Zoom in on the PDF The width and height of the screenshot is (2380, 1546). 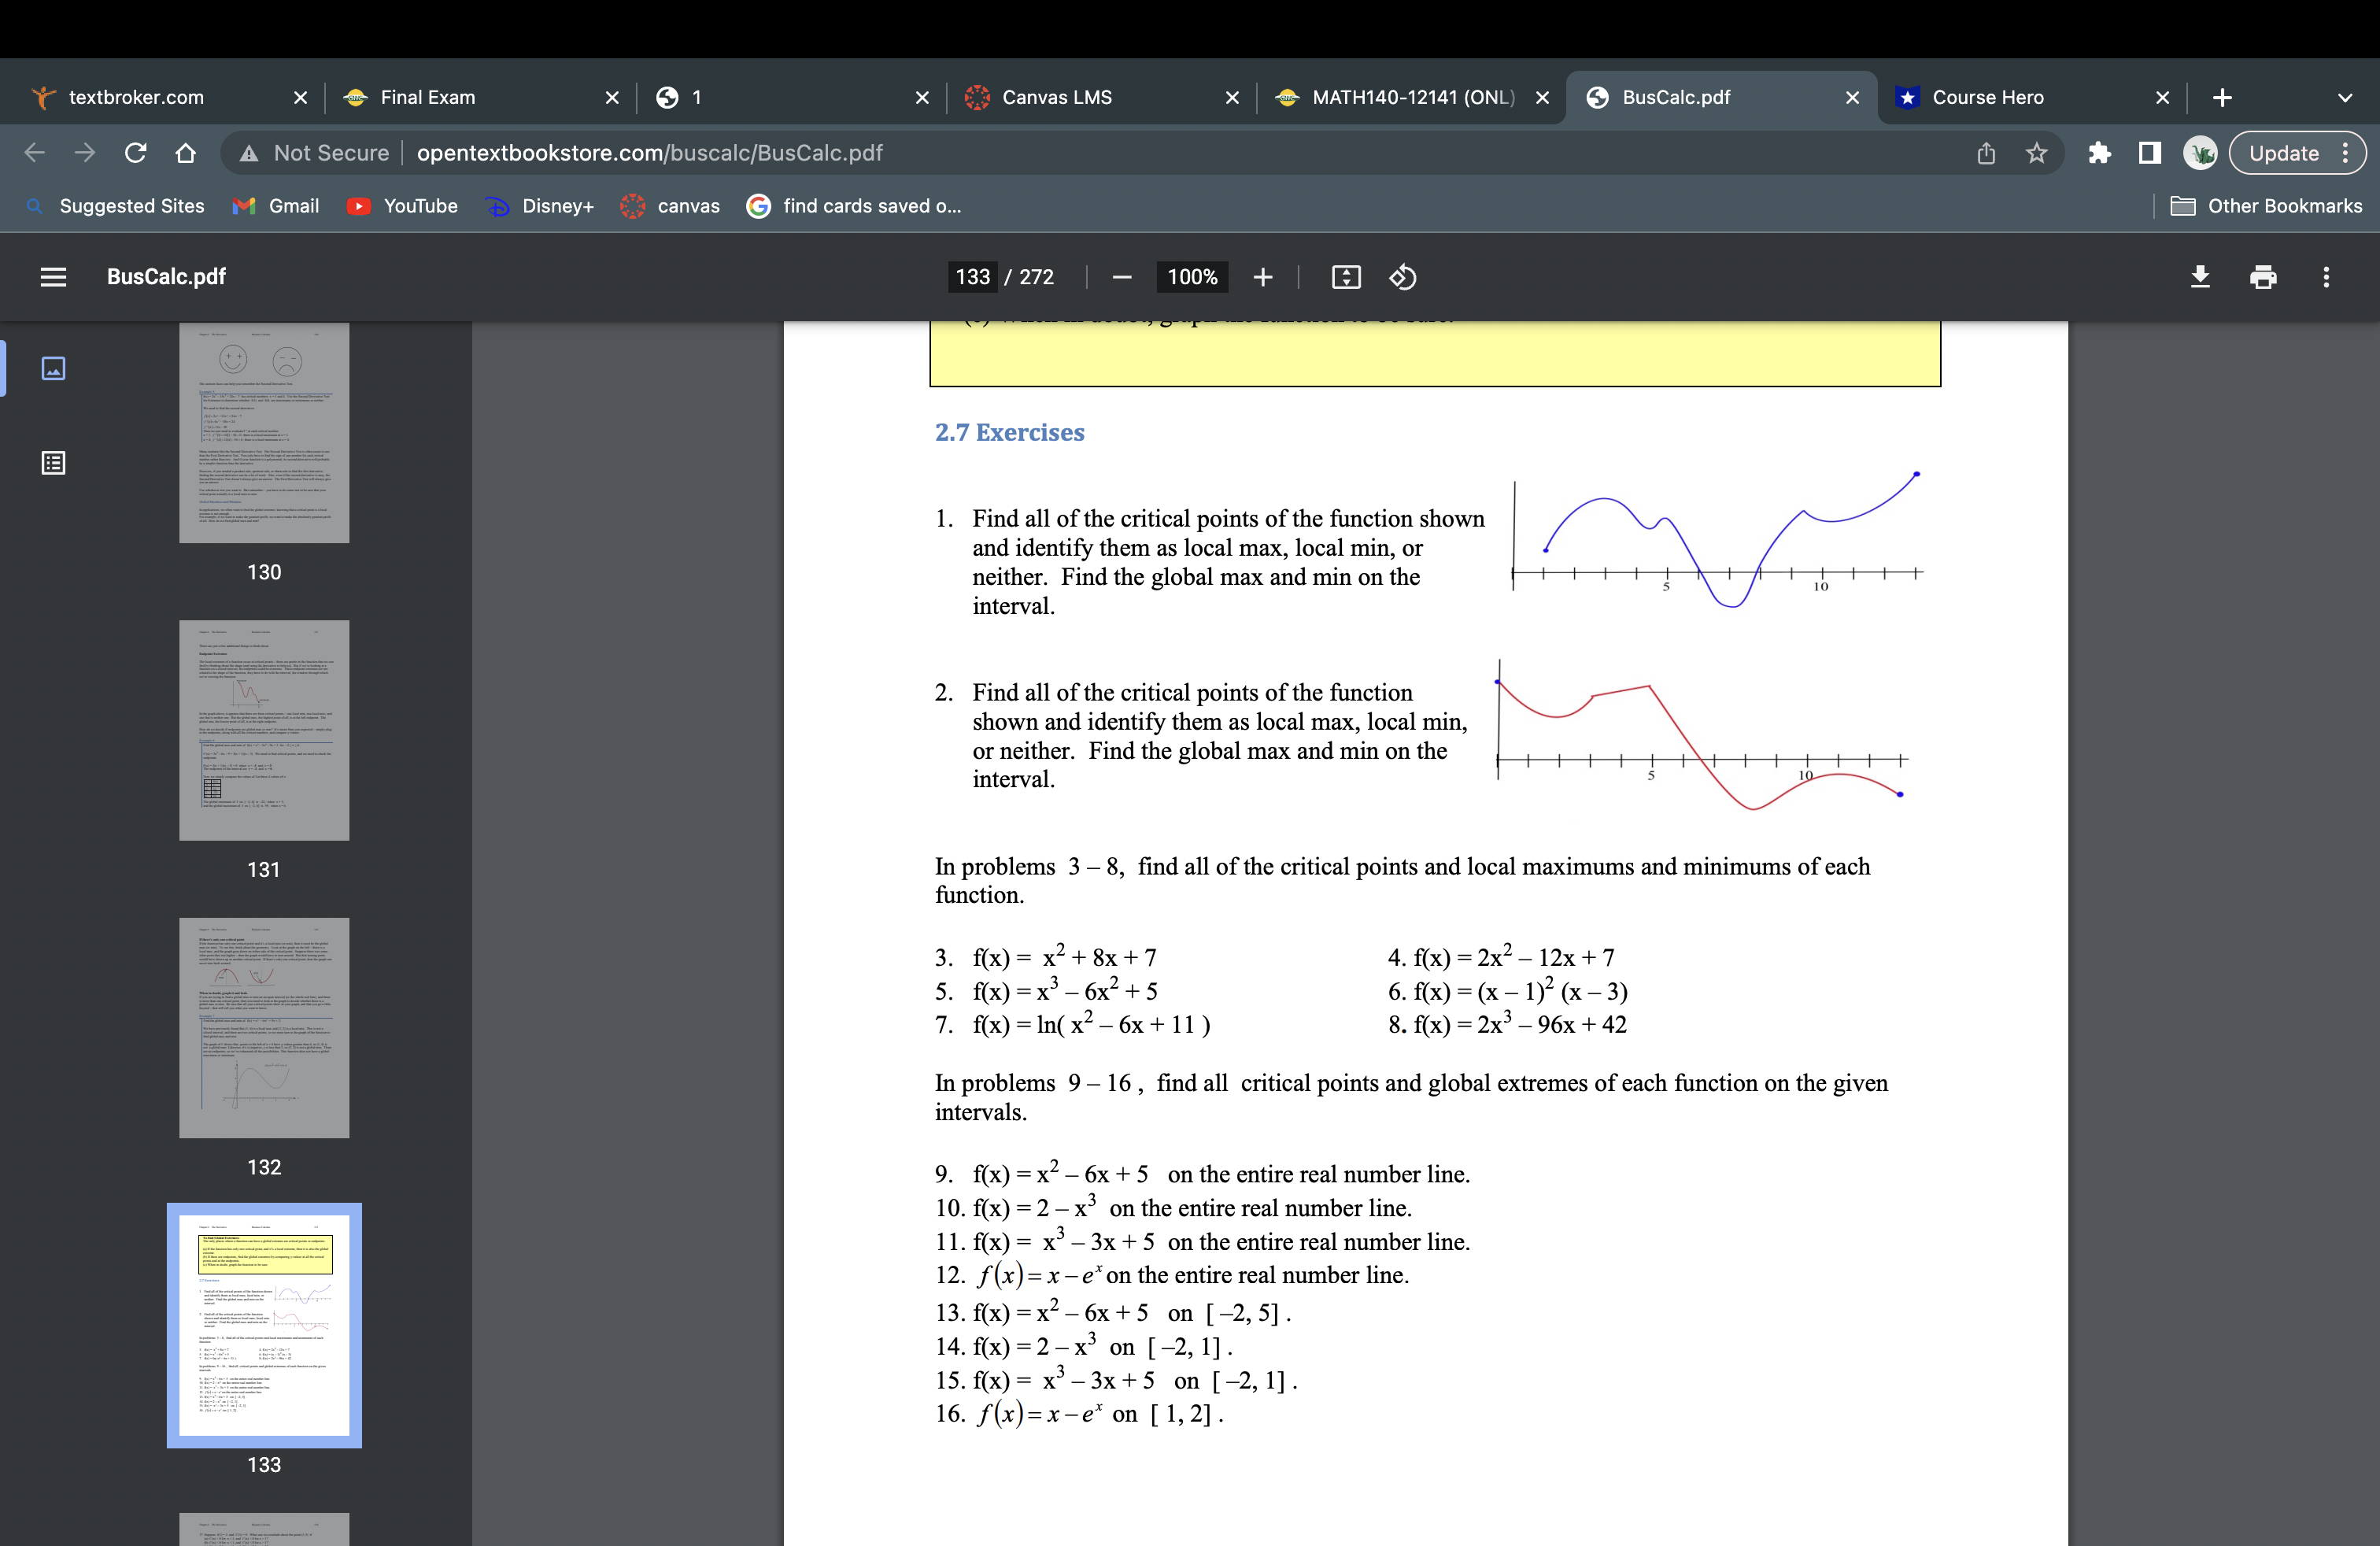(1263, 277)
